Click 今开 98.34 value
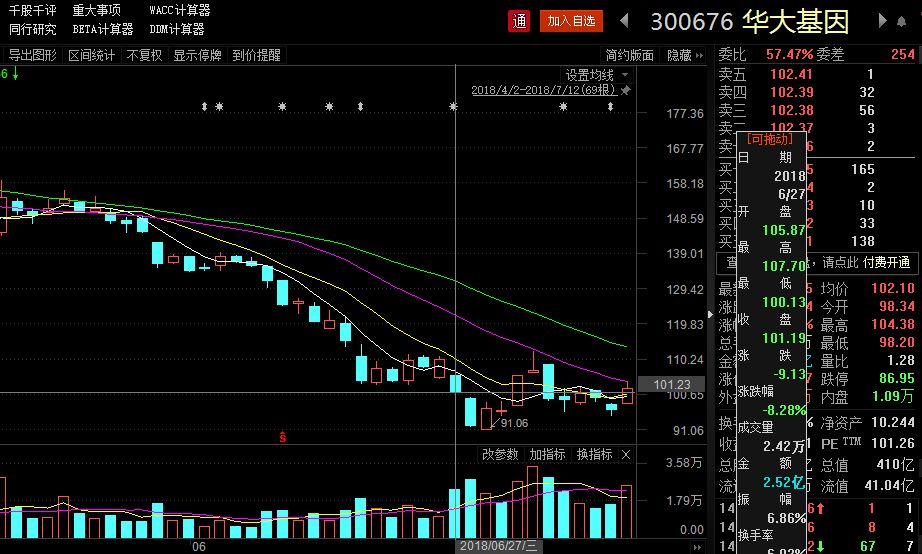This screenshot has height=554, width=922. click(x=897, y=306)
